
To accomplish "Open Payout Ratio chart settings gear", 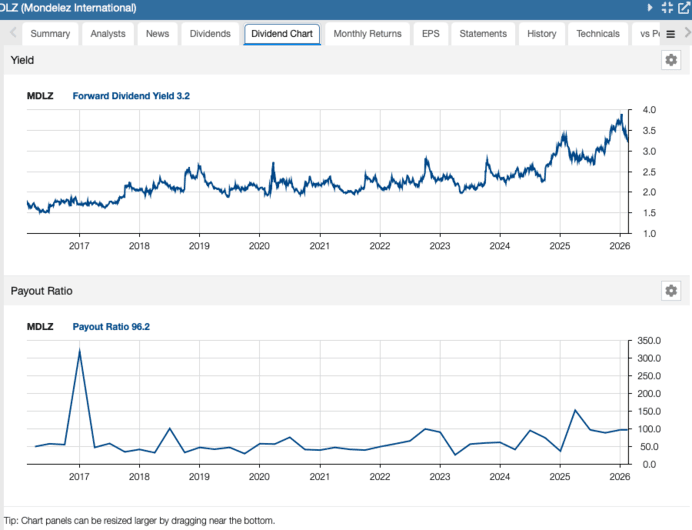I will click(671, 290).
